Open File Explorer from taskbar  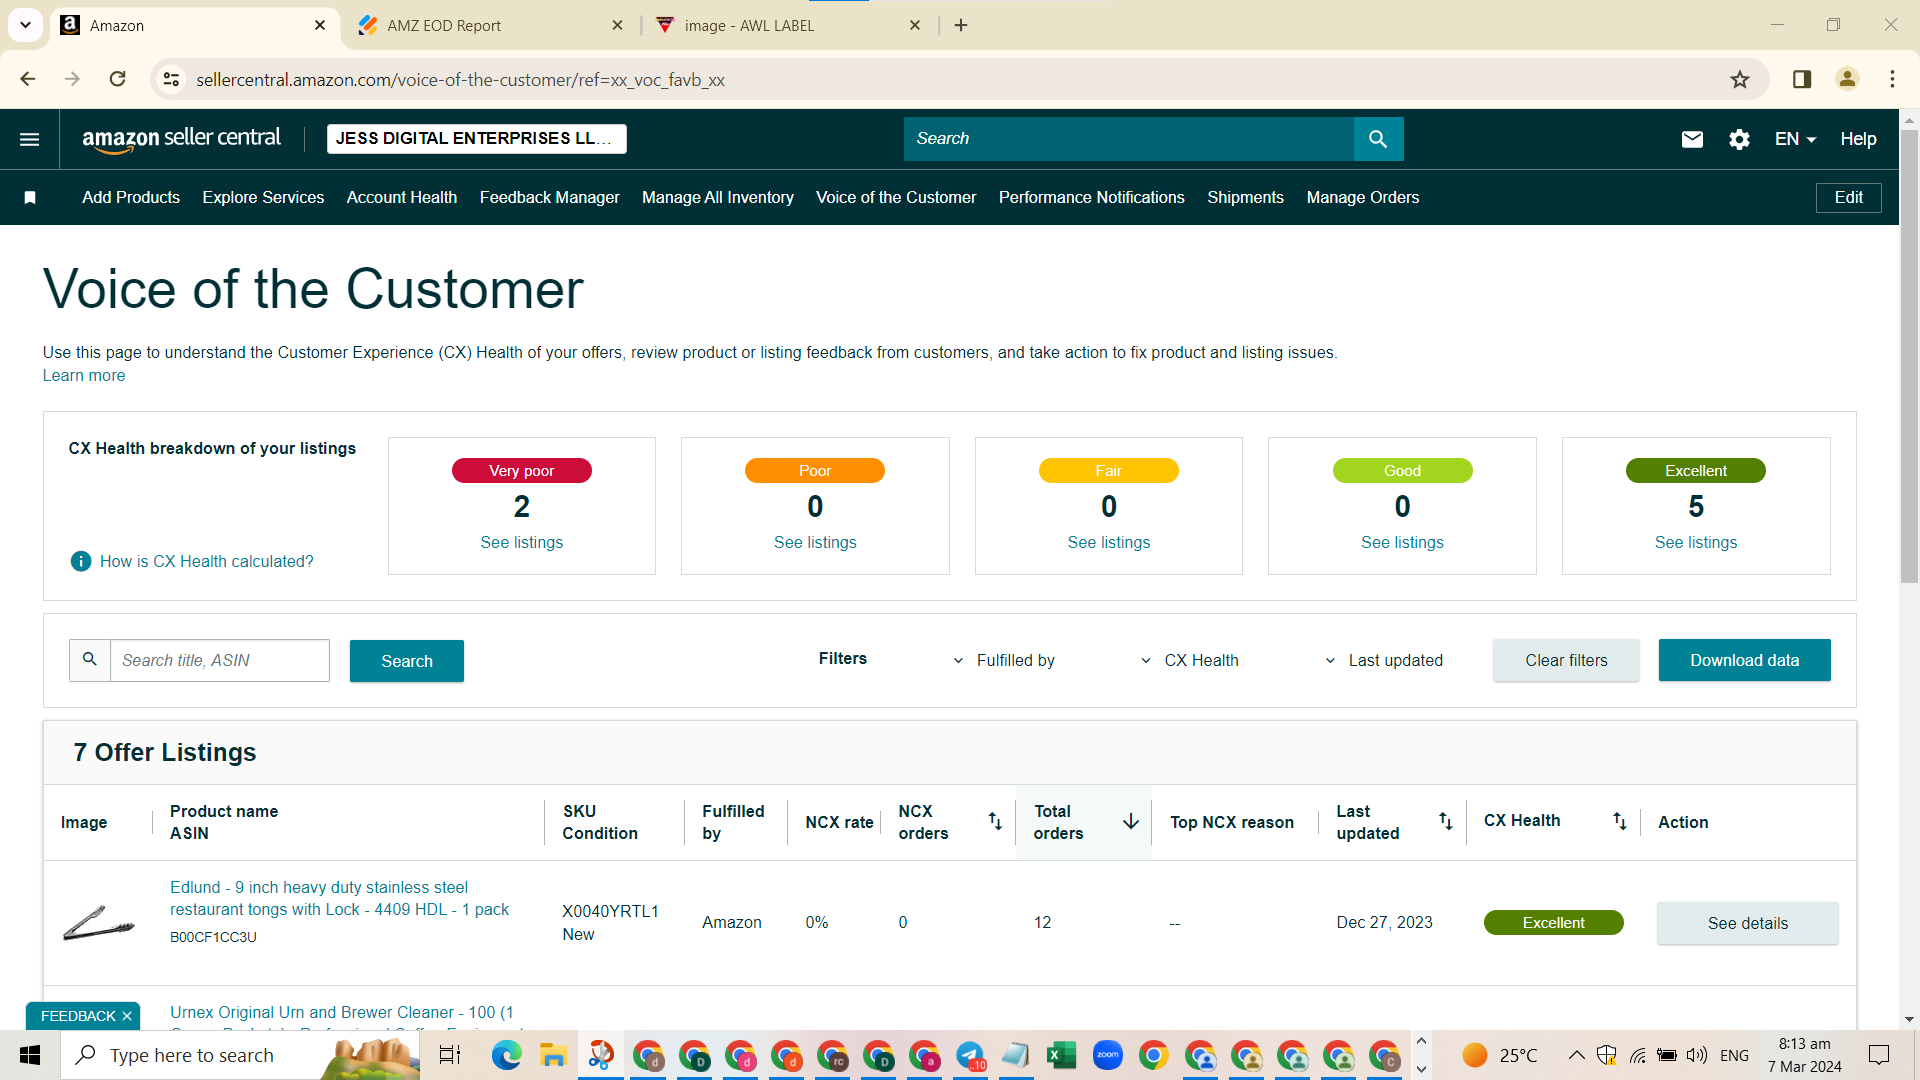point(553,1055)
